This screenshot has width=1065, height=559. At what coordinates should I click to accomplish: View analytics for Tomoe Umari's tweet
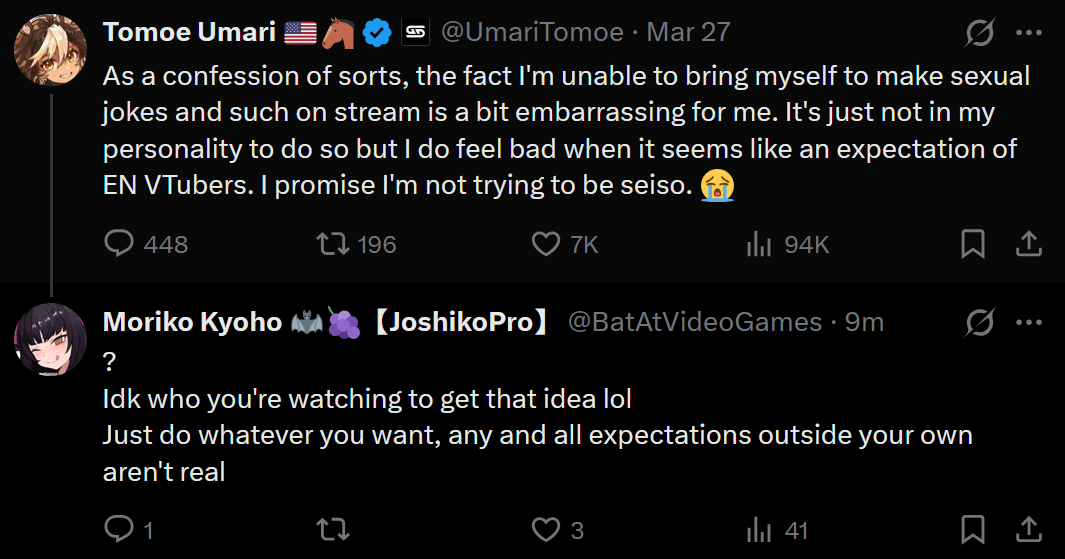[x=760, y=244]
